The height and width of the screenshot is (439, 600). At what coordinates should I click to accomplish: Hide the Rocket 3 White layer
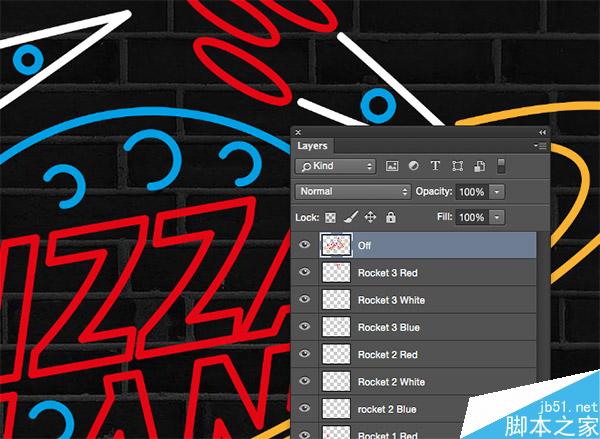305,299
